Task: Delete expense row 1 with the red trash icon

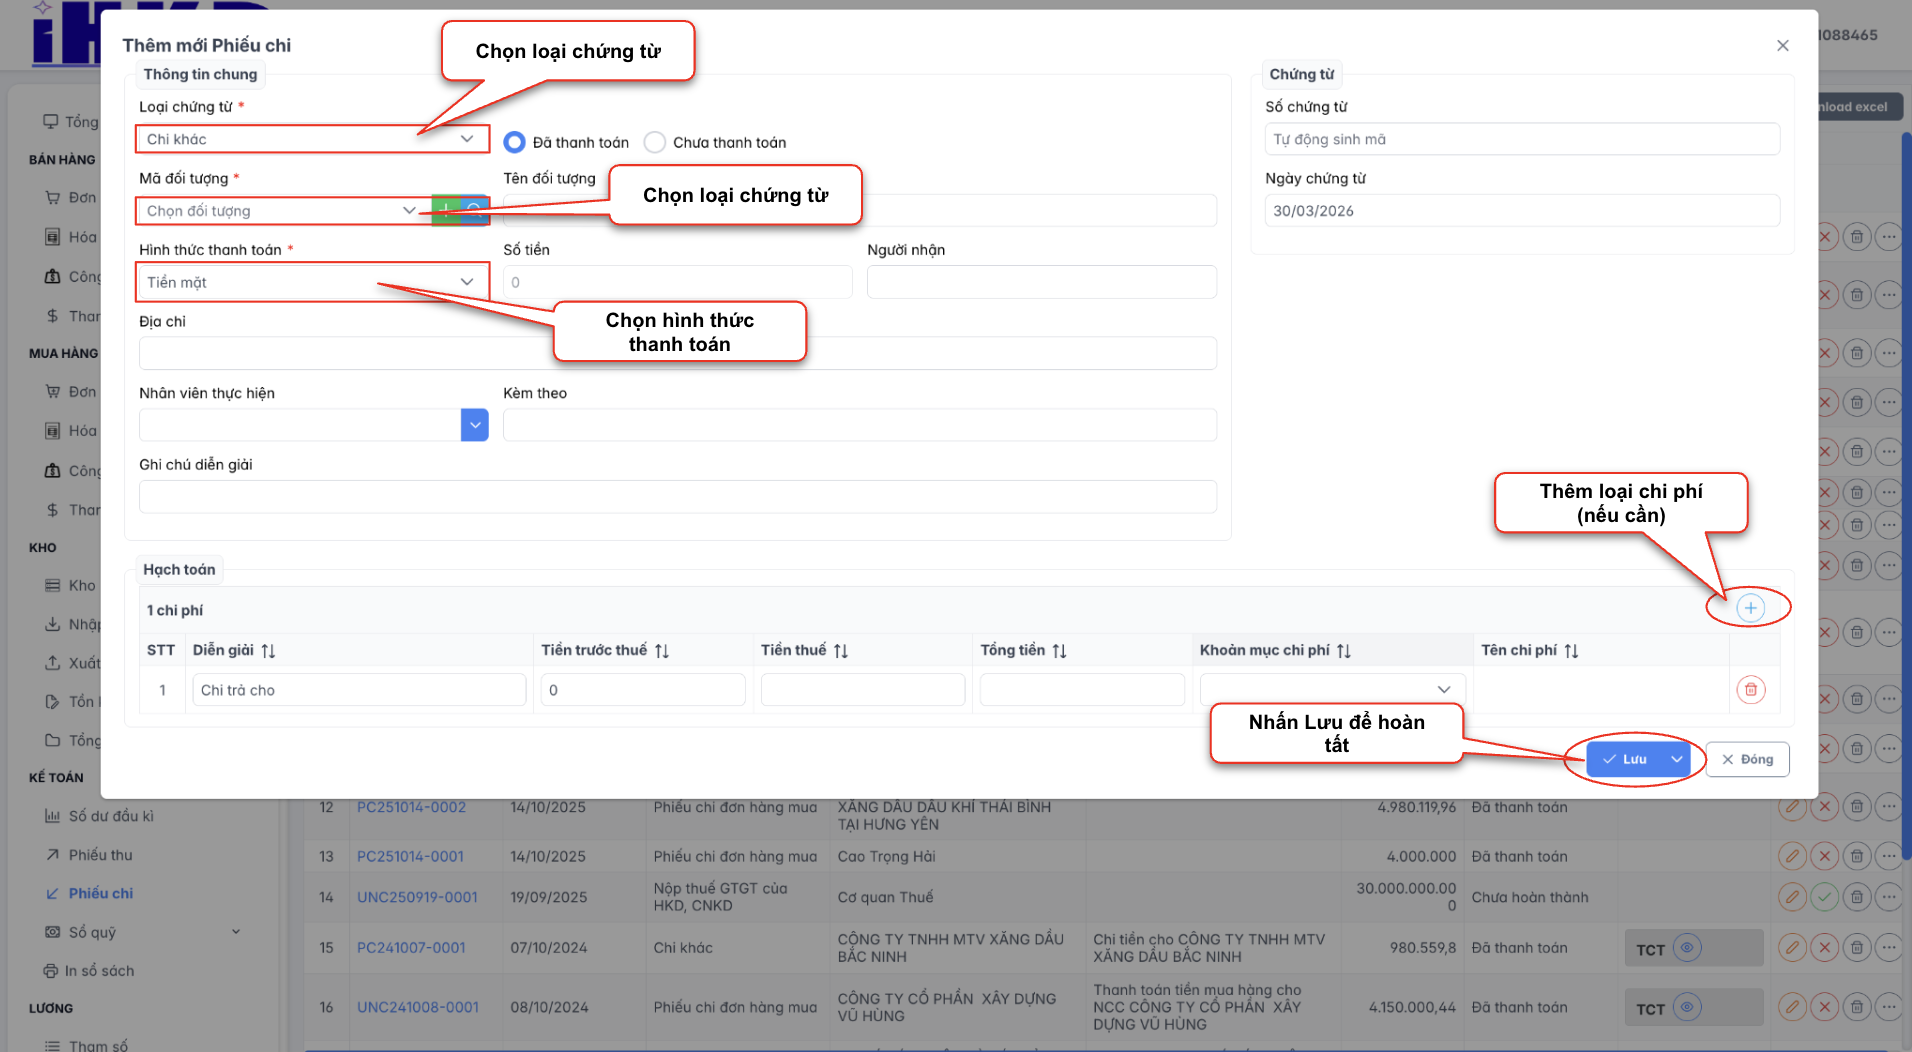Action: pos(1750,690)
